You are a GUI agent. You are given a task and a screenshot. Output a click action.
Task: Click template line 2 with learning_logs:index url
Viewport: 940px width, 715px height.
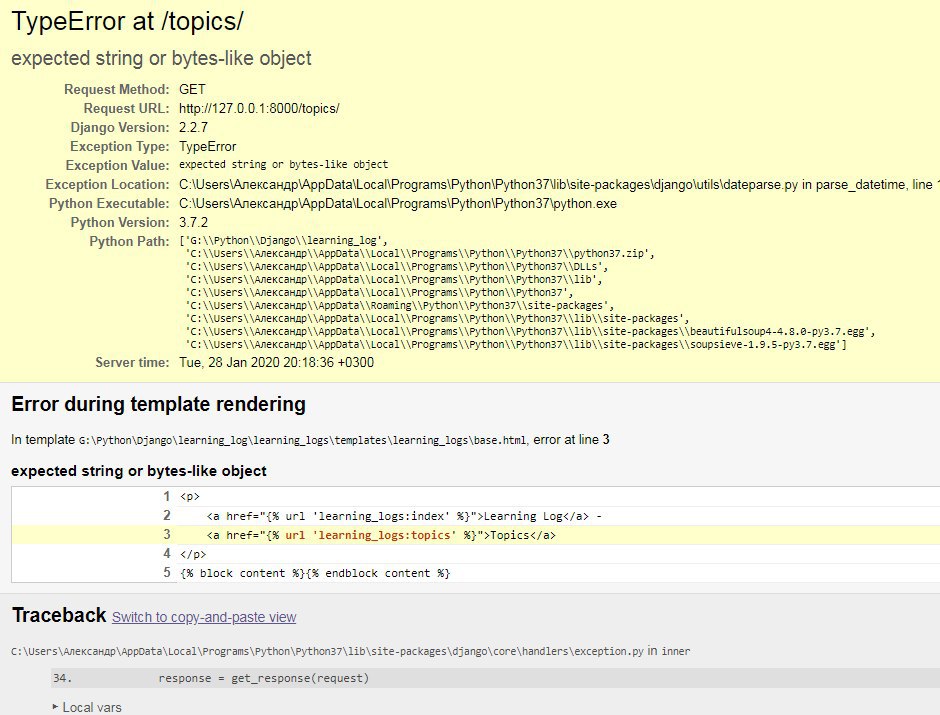[x=475, y=516]
